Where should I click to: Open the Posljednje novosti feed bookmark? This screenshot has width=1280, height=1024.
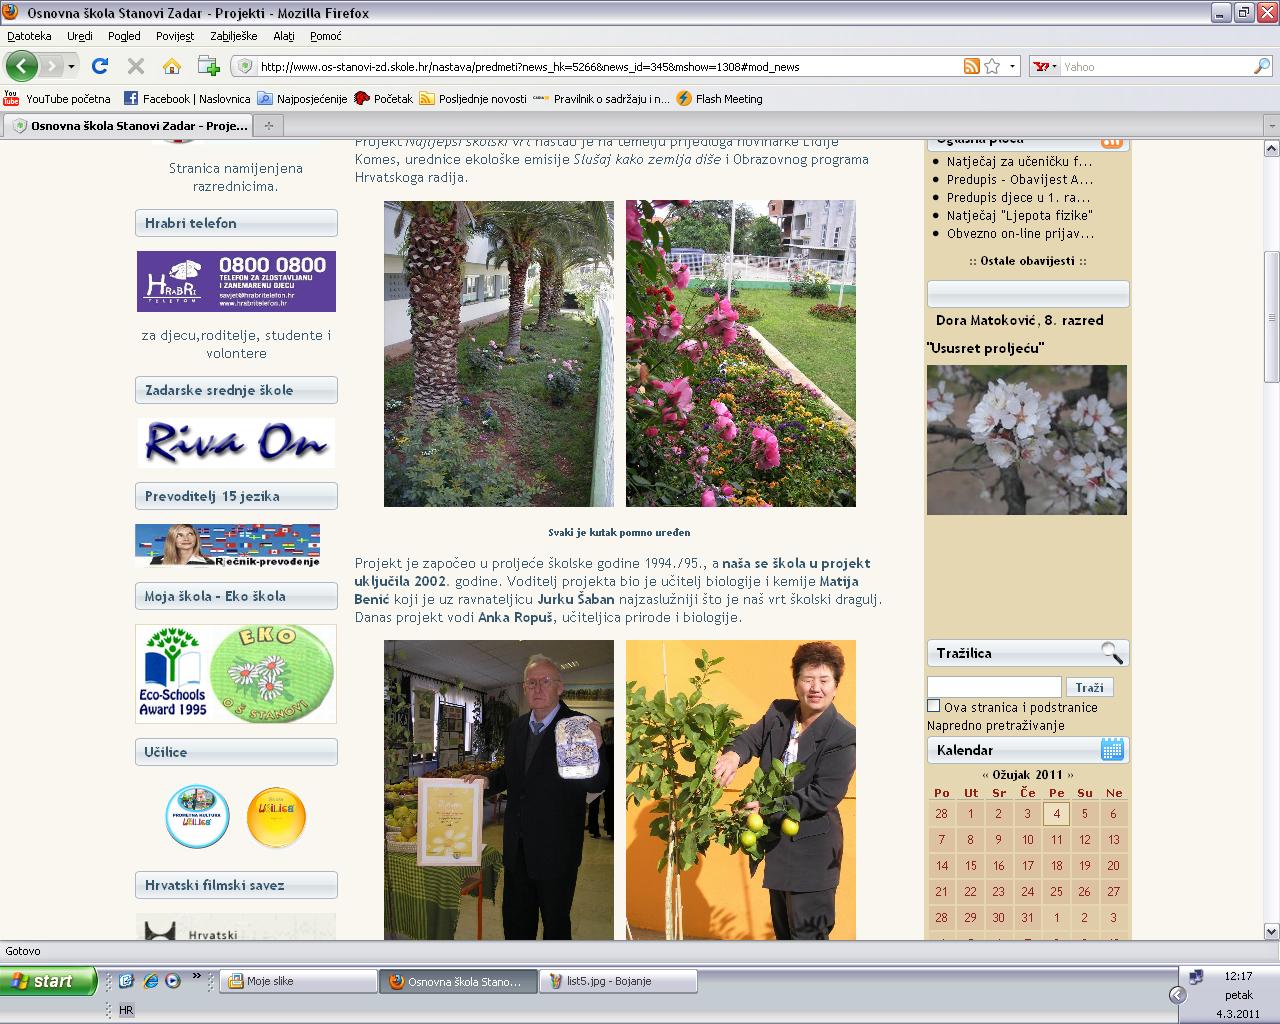pyautogui.click(x=473, y=99)
